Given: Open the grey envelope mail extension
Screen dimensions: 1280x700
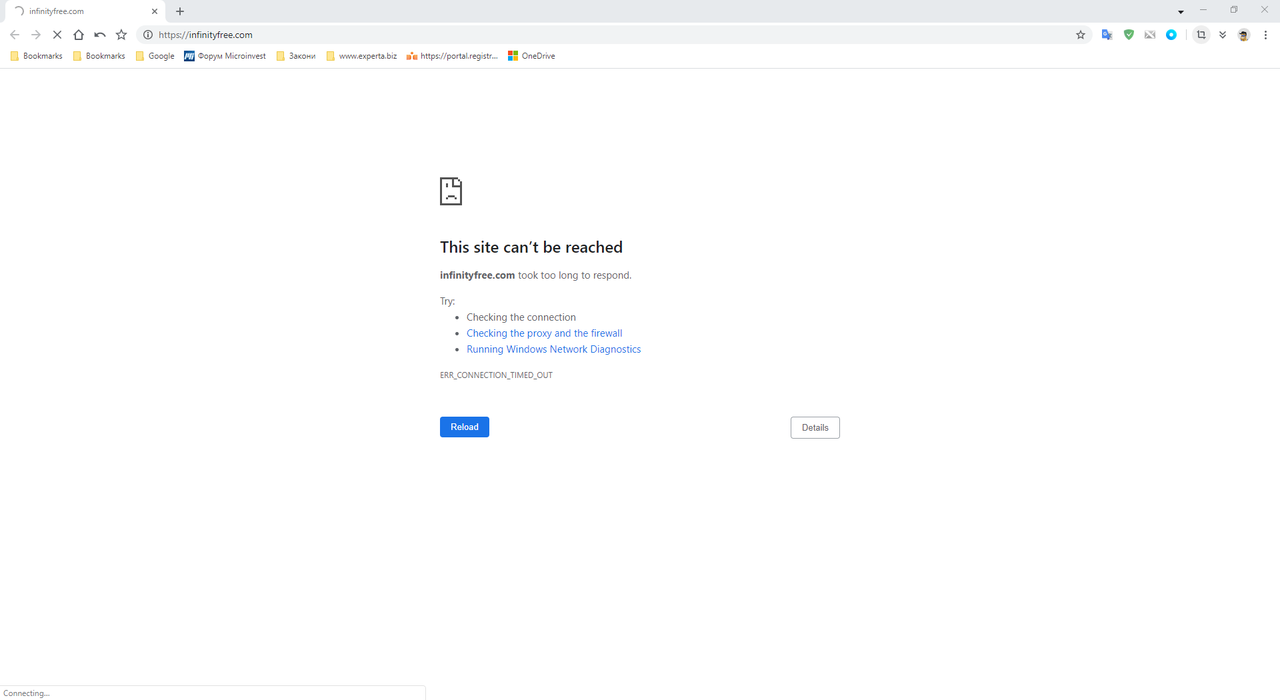Looking at the screenshot, I should (x=1150, y=35).
